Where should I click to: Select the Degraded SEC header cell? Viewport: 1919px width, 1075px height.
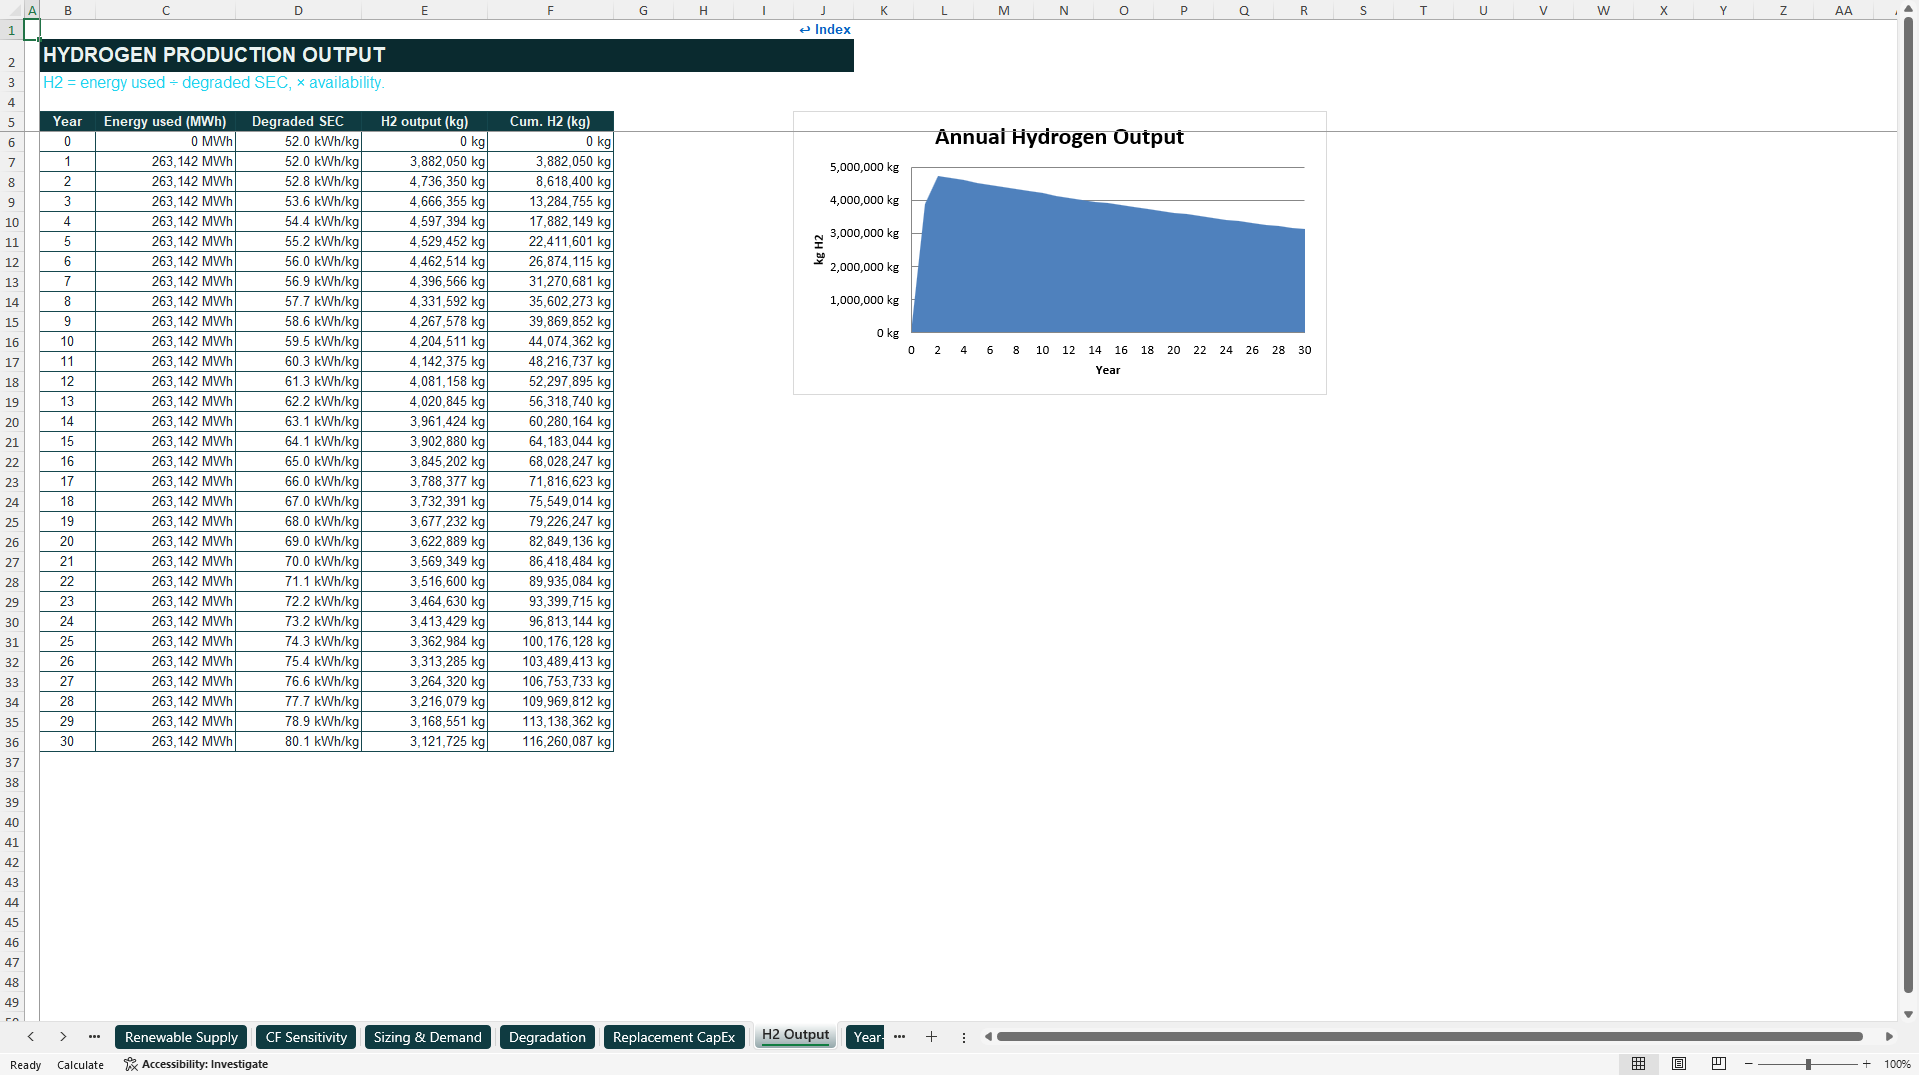(298, 121)
